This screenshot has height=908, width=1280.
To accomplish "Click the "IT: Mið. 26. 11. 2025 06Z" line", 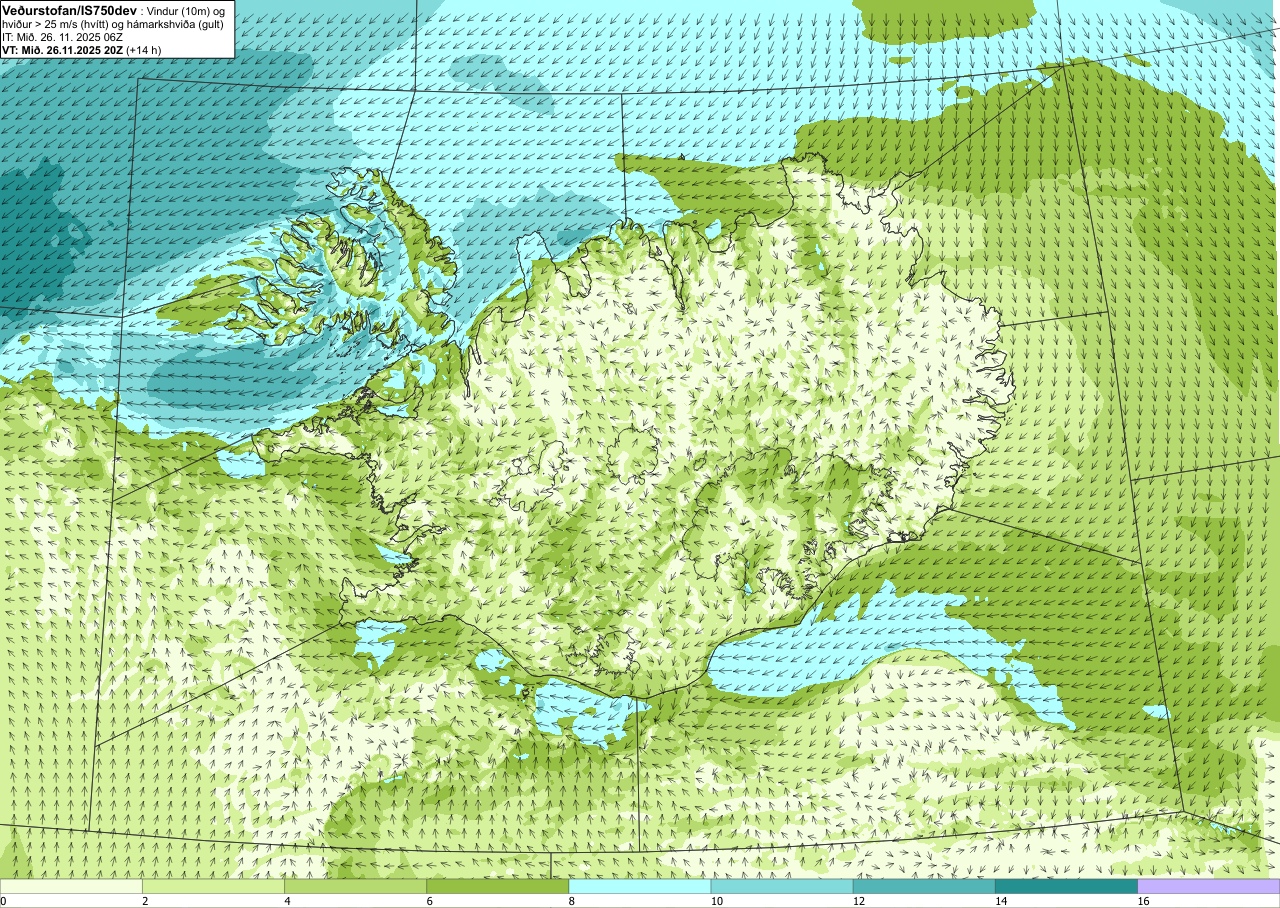I will pyautogui.click(x=63, y=36).
